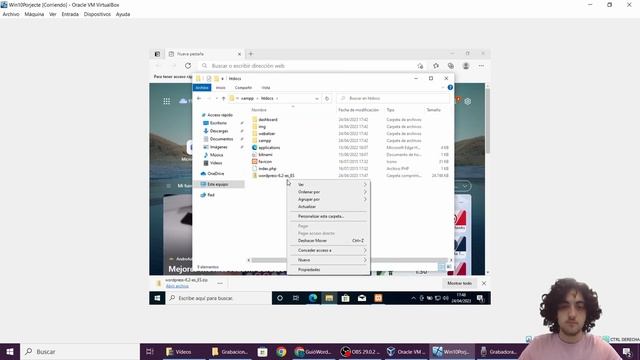Switch to the Inicio ribbon tab
Screen dimensions: 640x360
coord(220,88)
